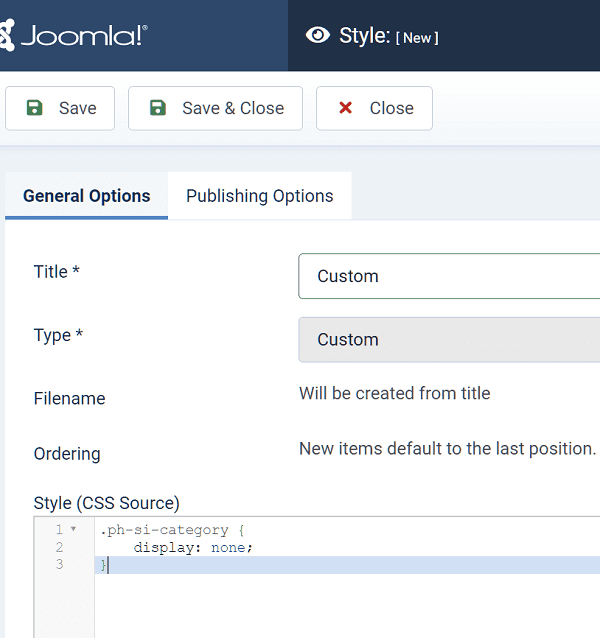
Task: Place cursor on the display: none line
Action: click(x=193, y=548)
